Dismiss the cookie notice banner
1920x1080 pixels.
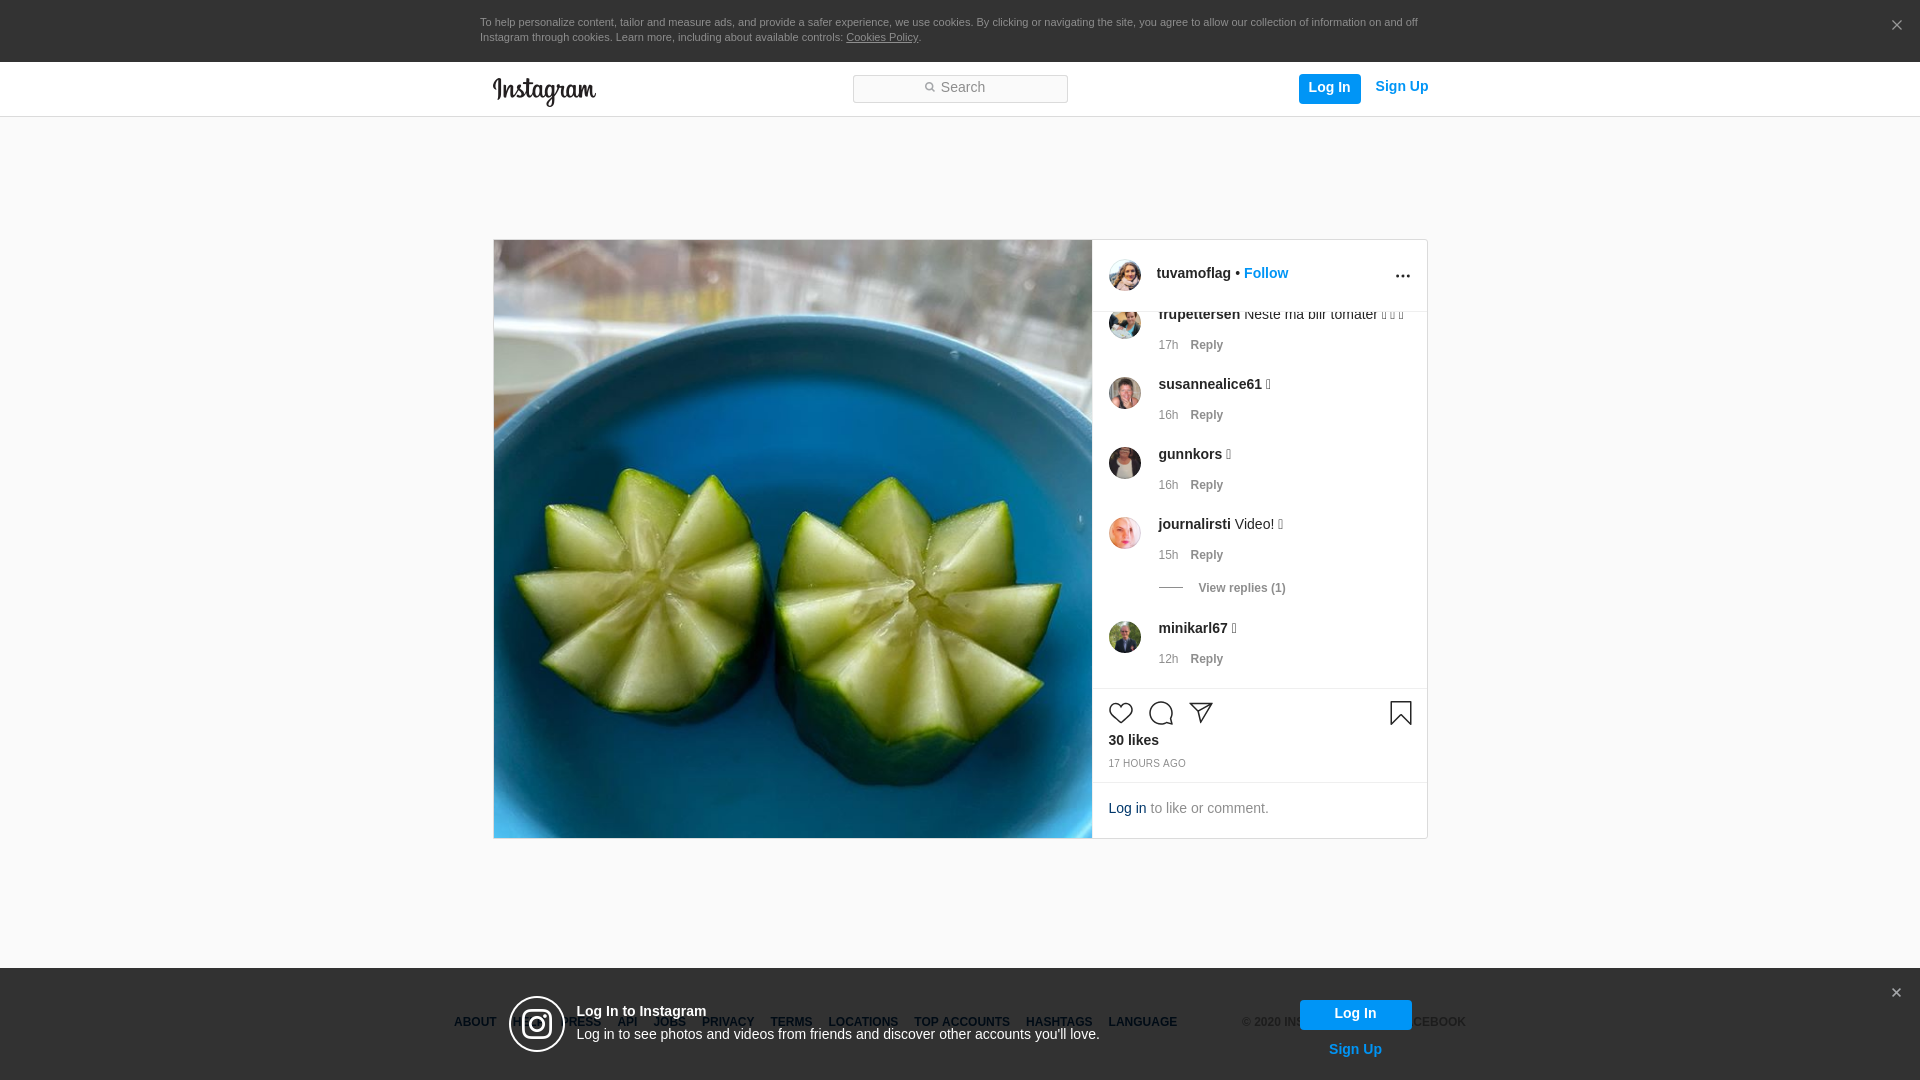pyautogui.click(x=1896, y=26)
